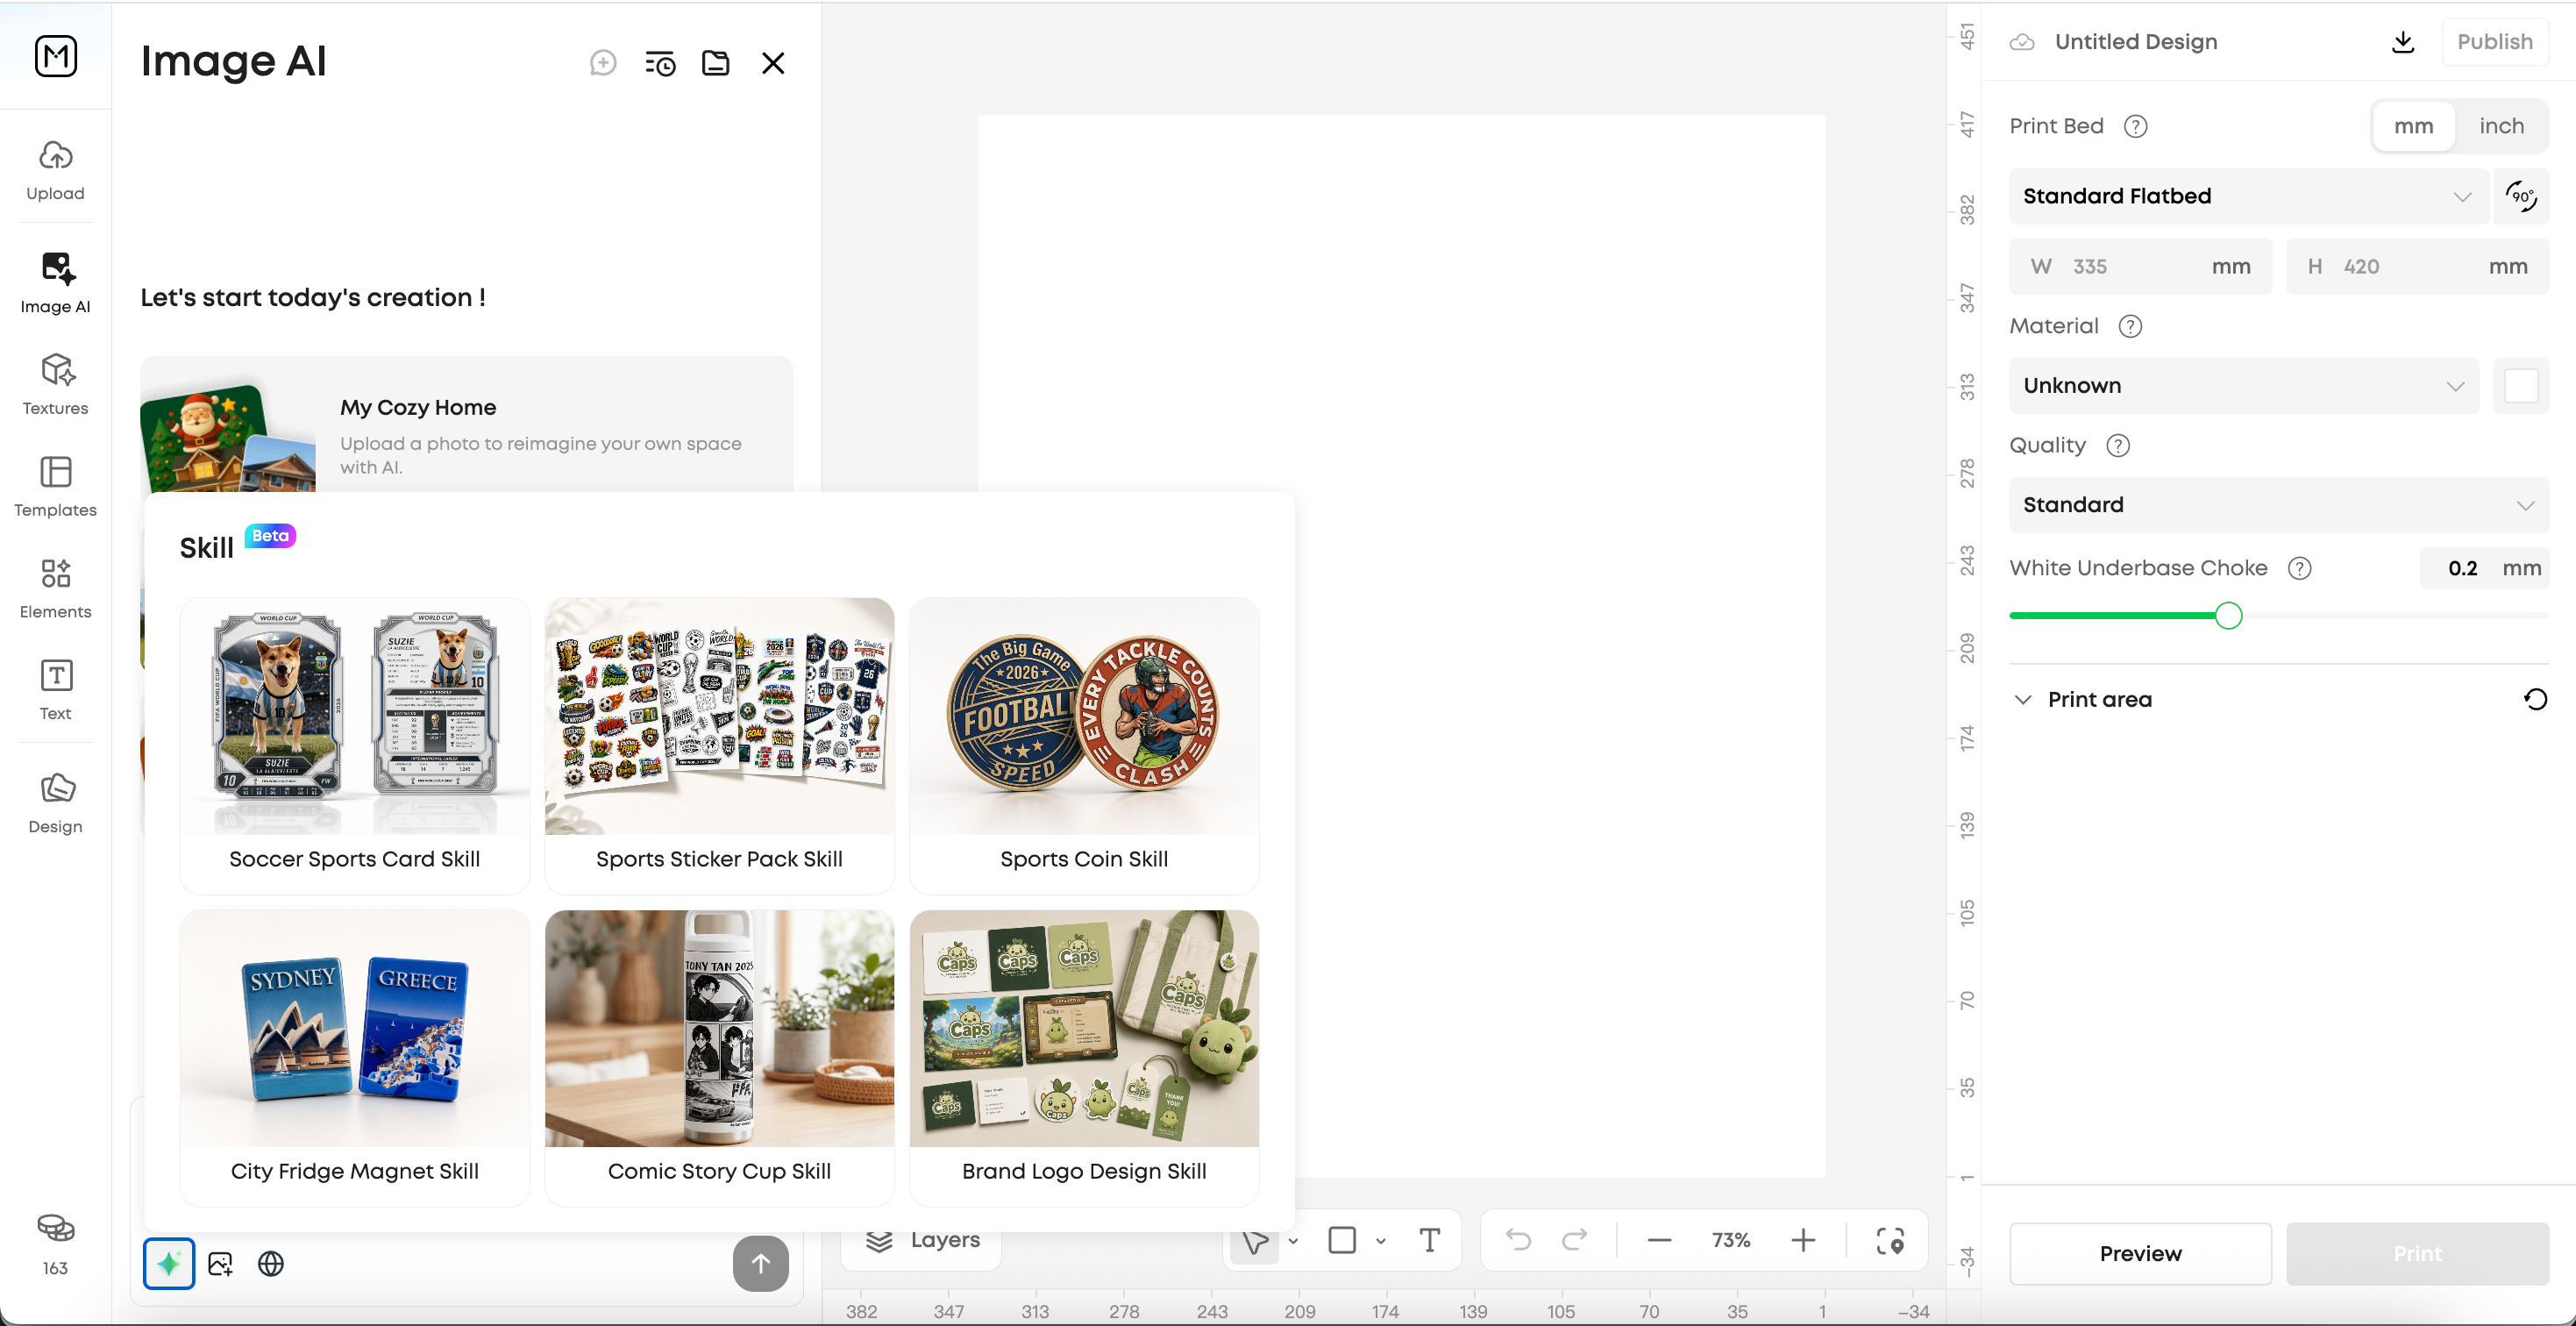Close the Image AI panel
This screenshot has height=1326, width=2576.
pyautogui.click(x=773, y=63)
